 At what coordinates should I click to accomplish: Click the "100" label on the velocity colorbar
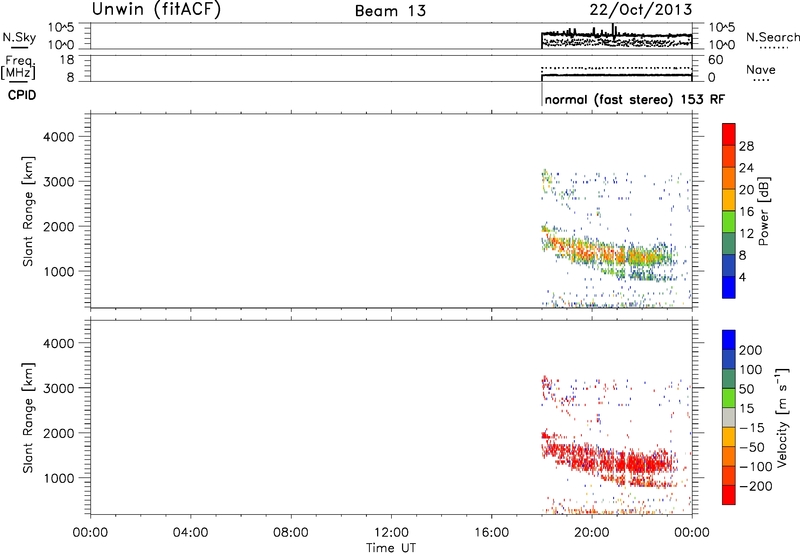point(751,370)
